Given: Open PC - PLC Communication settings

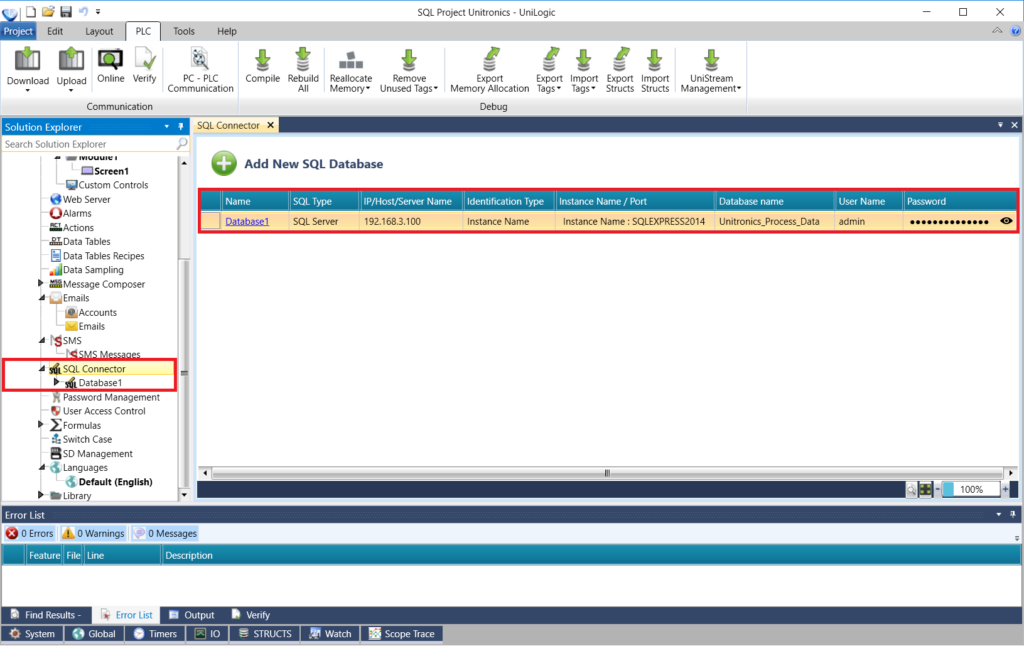Looking at the screenshot, I should (200, 70).
